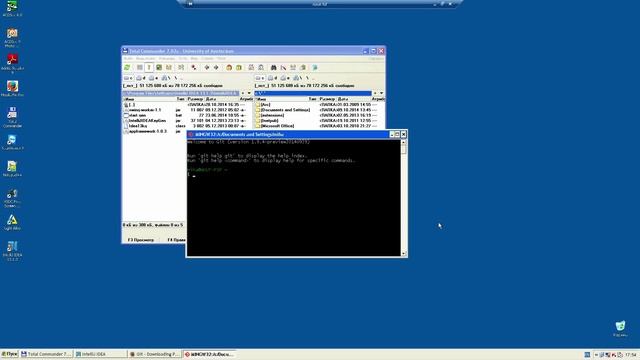
Task: Click Git console scrollbar down arrow
Action: click(403, 253)
